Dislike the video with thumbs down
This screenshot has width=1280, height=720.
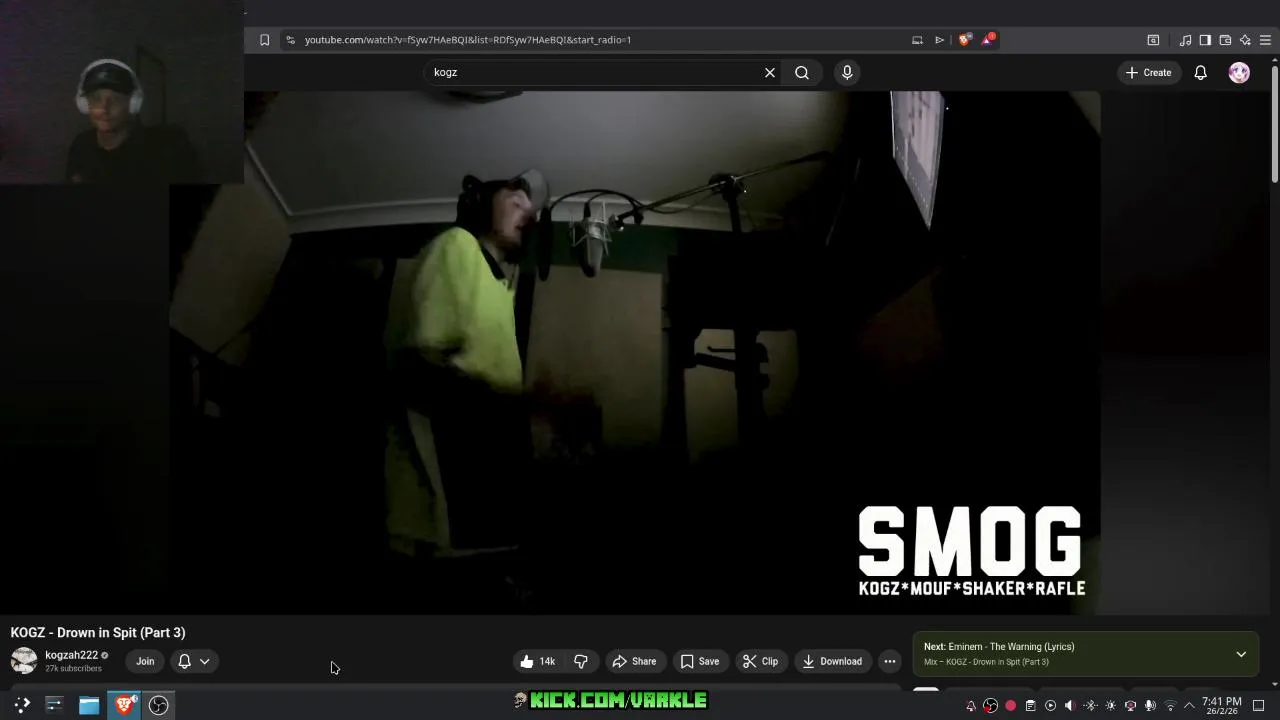tap(581, 661)
